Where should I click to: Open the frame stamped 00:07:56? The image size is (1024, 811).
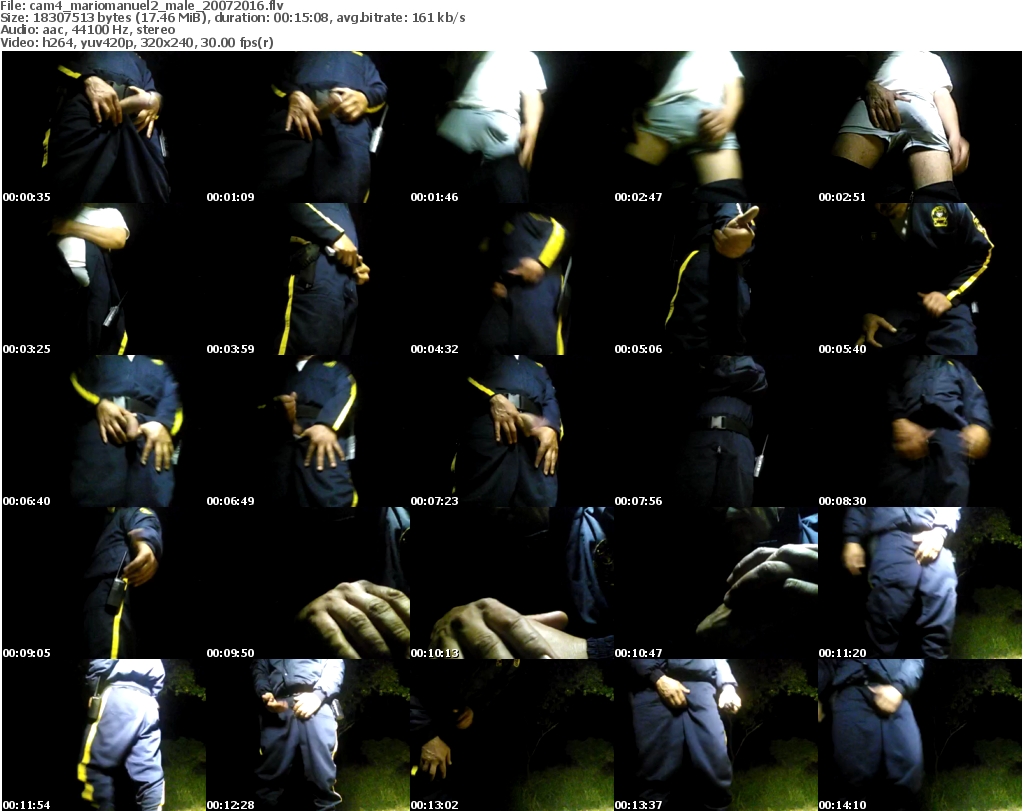pos(715,432)
